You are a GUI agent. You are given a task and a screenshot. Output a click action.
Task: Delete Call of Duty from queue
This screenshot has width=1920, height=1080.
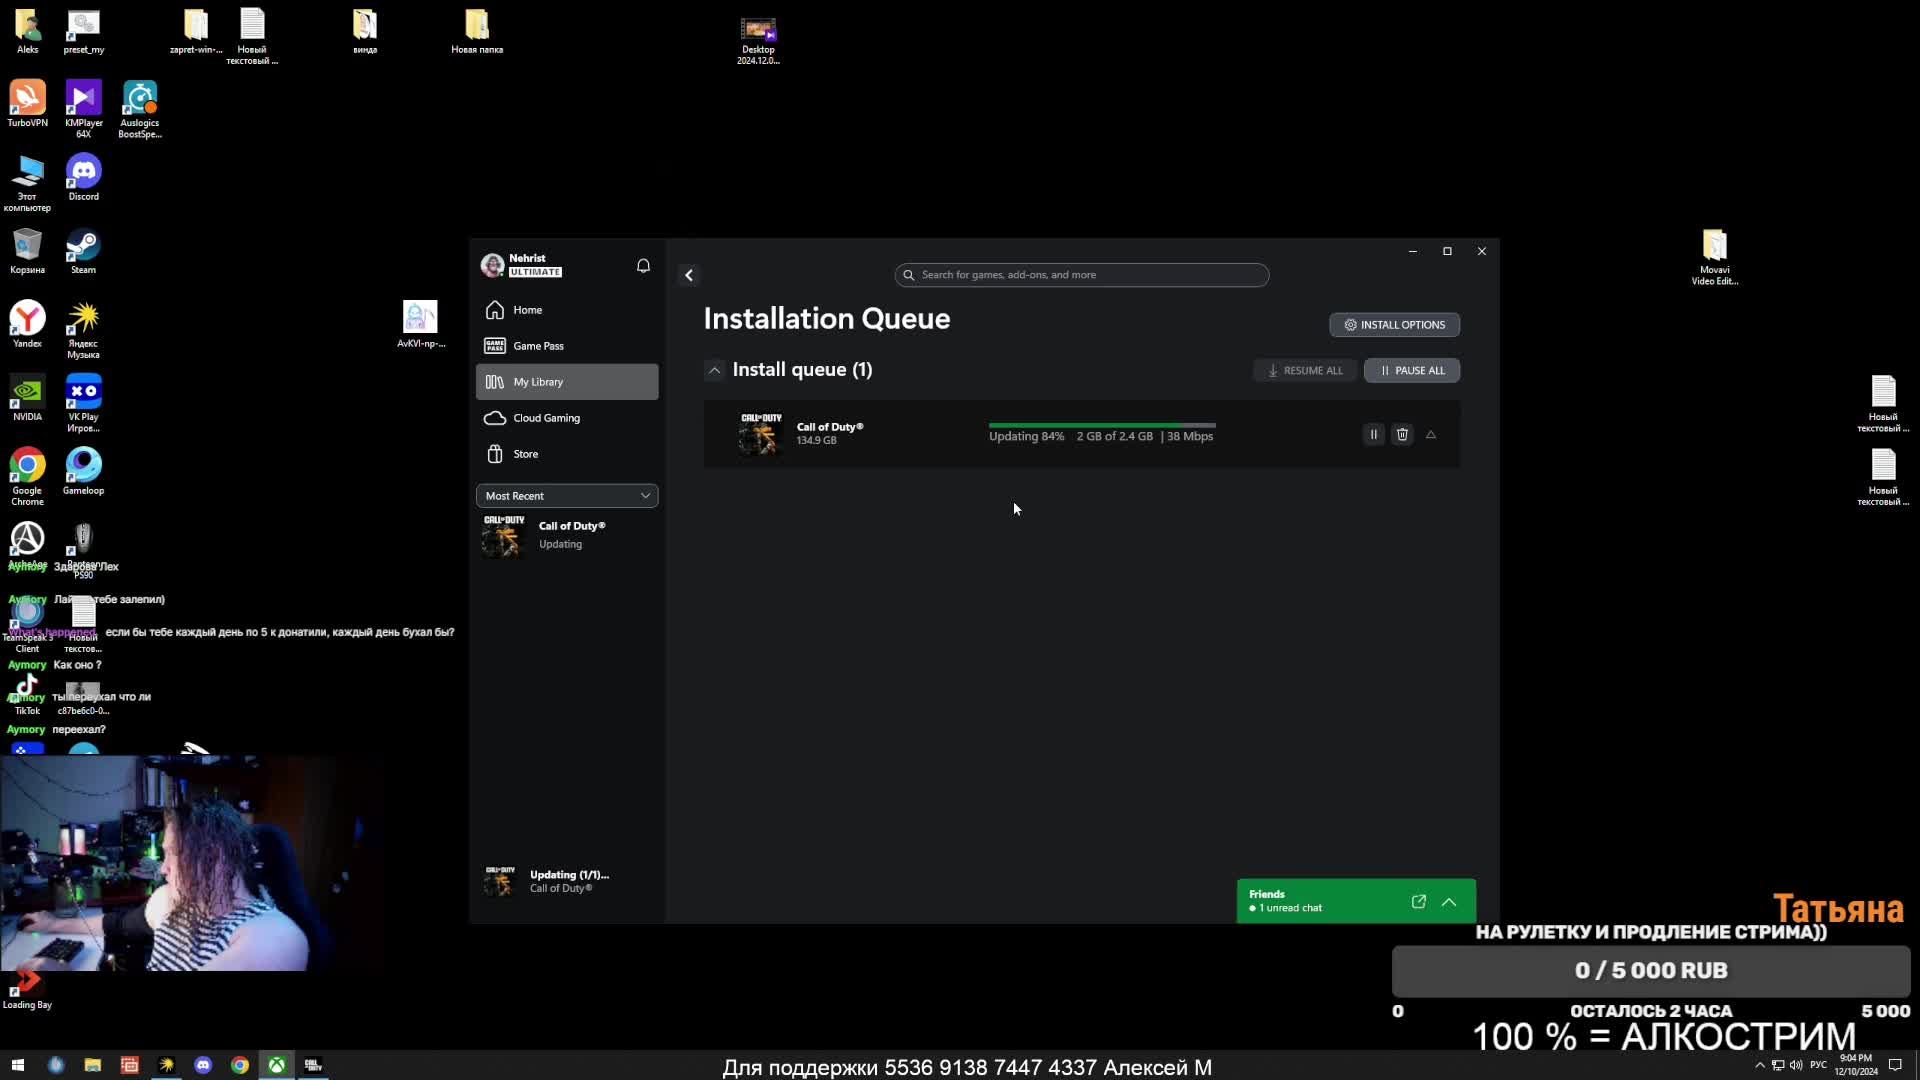pyautogui.click(x=1402, y=434)
